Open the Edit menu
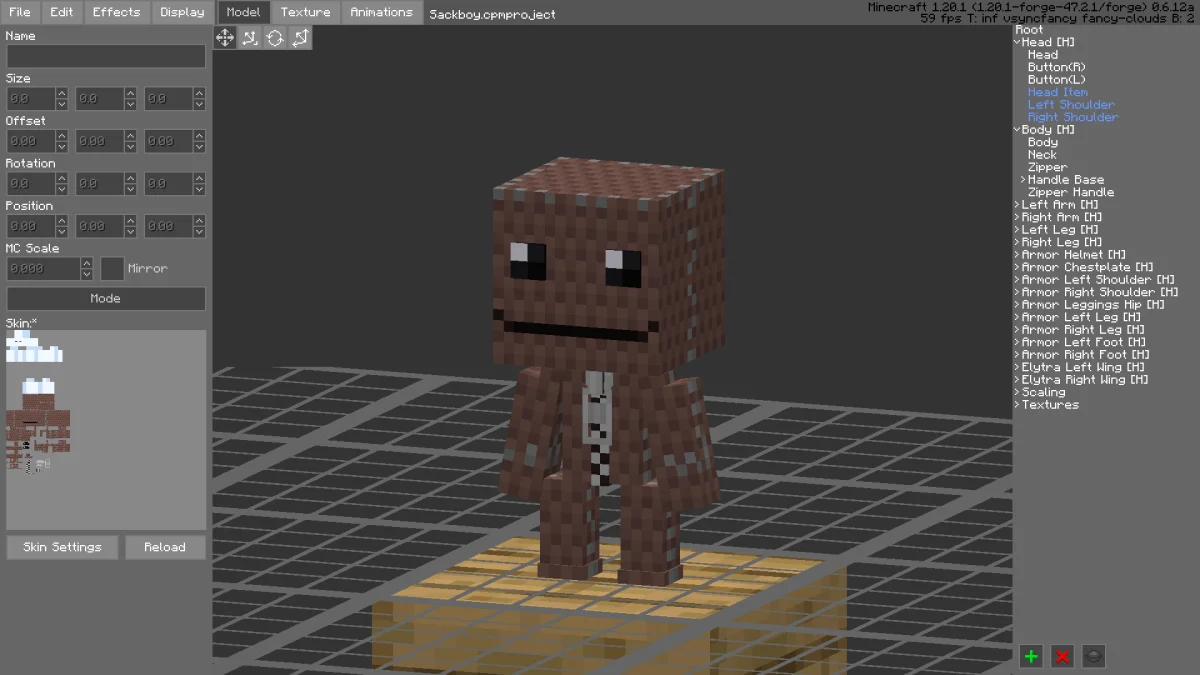Viewport: 1200px width, 675px height. (x=62, y=12)
